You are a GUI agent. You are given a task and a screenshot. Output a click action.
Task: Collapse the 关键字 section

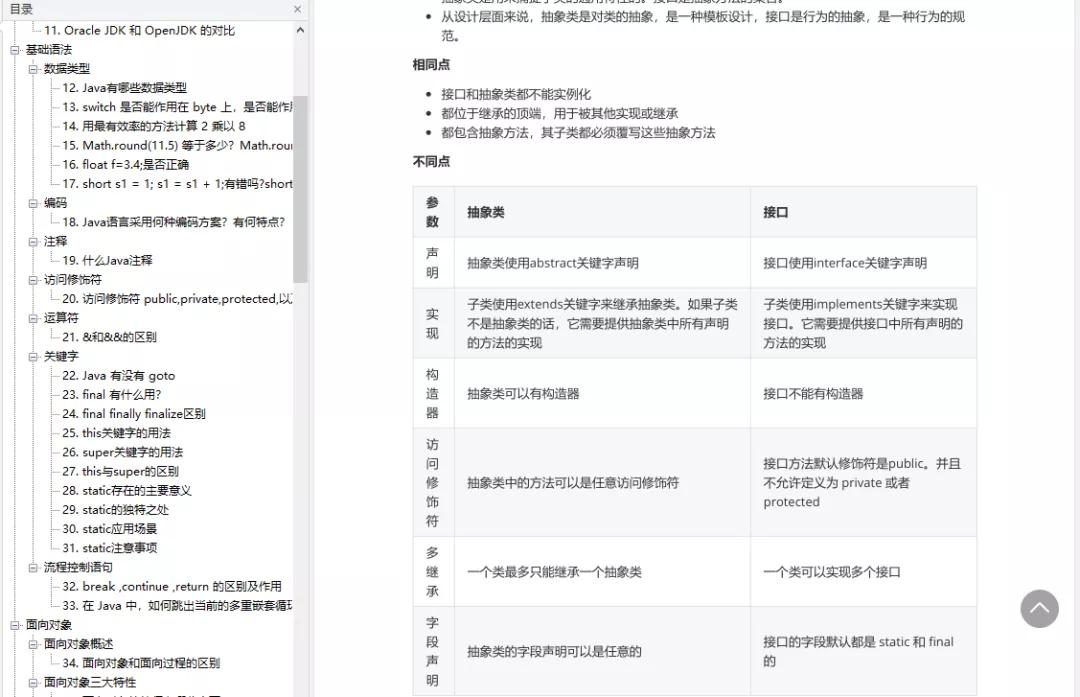pyautogui.click(x=31, y=355)
